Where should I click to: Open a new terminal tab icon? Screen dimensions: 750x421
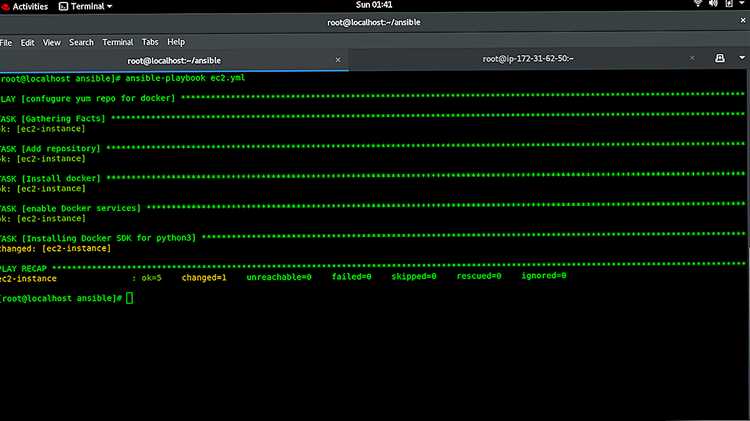[x=719, y=58]
